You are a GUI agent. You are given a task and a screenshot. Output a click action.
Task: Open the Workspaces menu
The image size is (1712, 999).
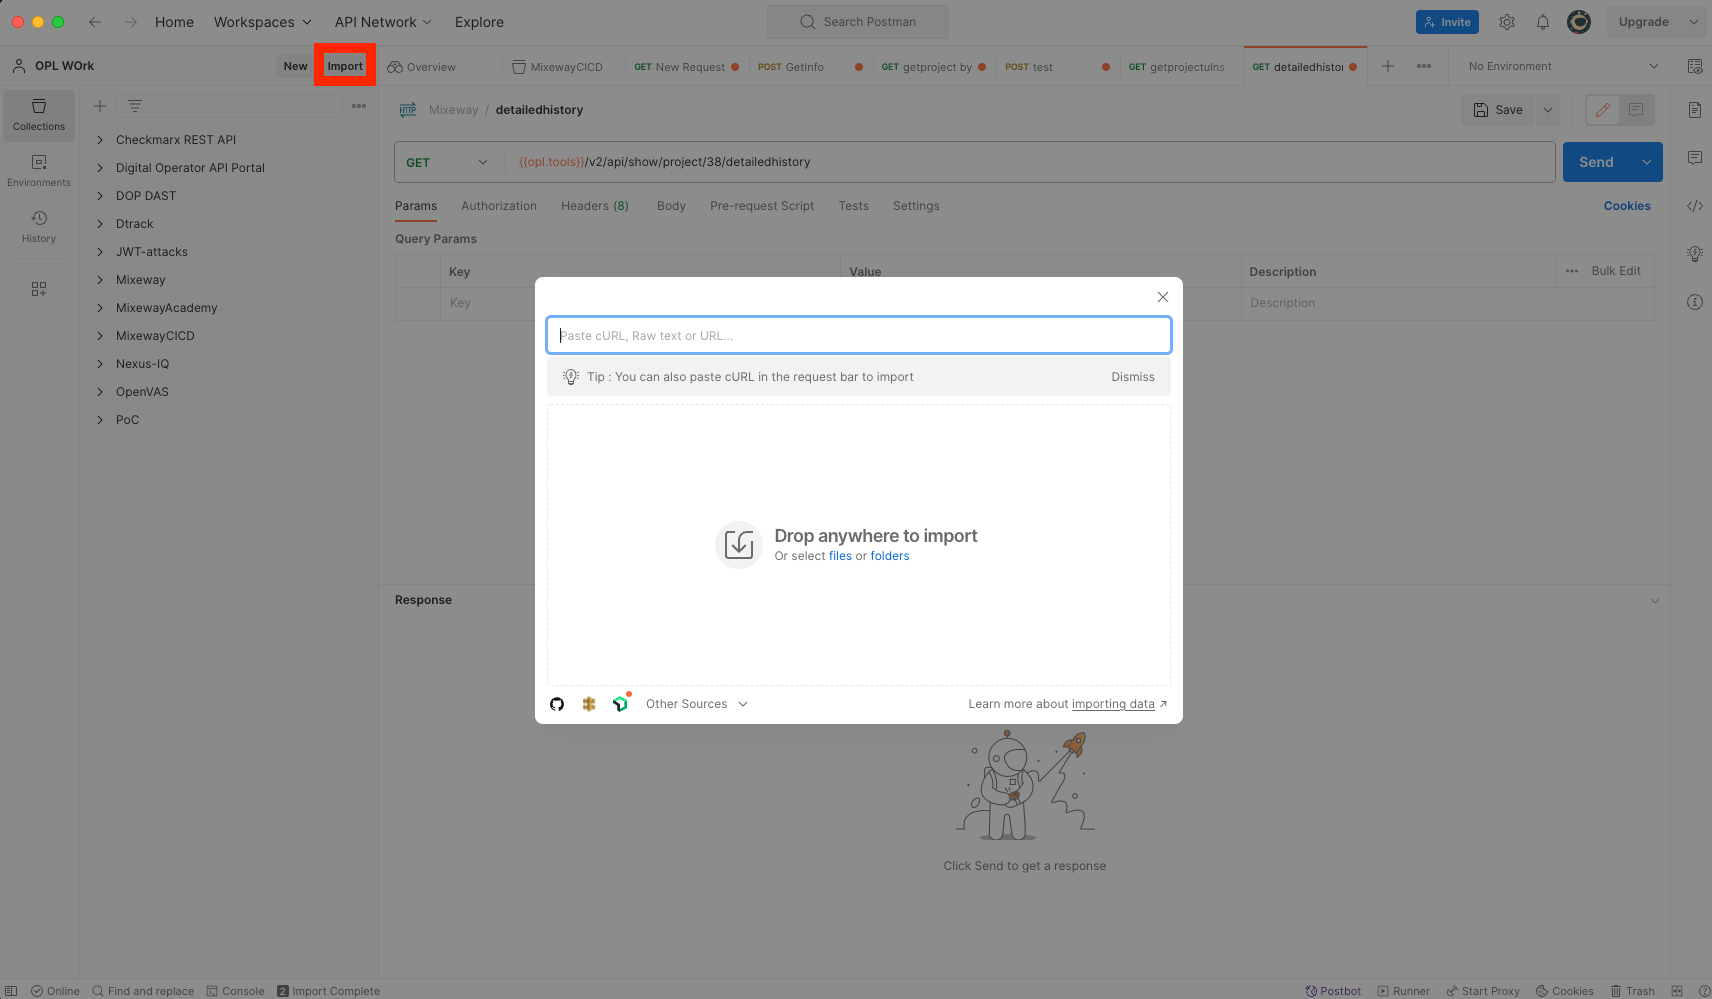coord(263,22)
